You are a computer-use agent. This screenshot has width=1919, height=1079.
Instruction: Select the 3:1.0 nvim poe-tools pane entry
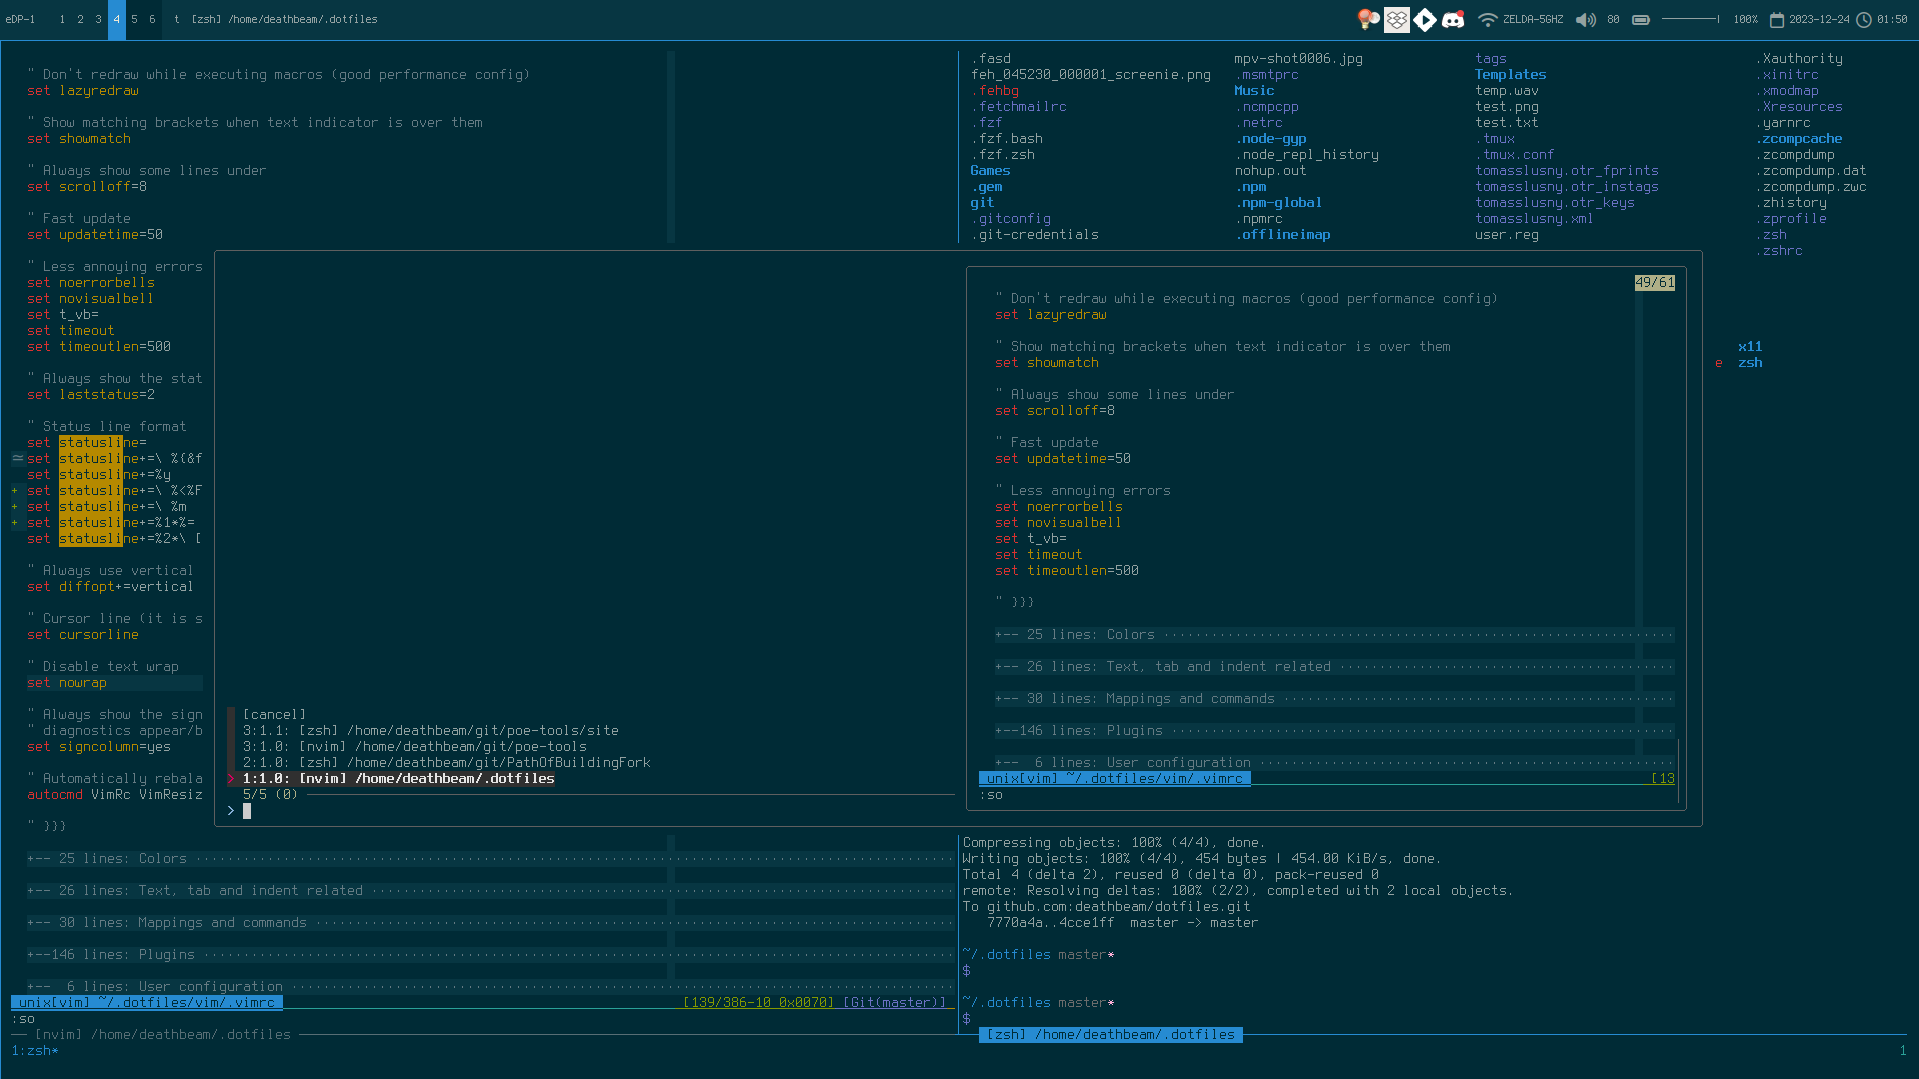click(x=414, y=746)
